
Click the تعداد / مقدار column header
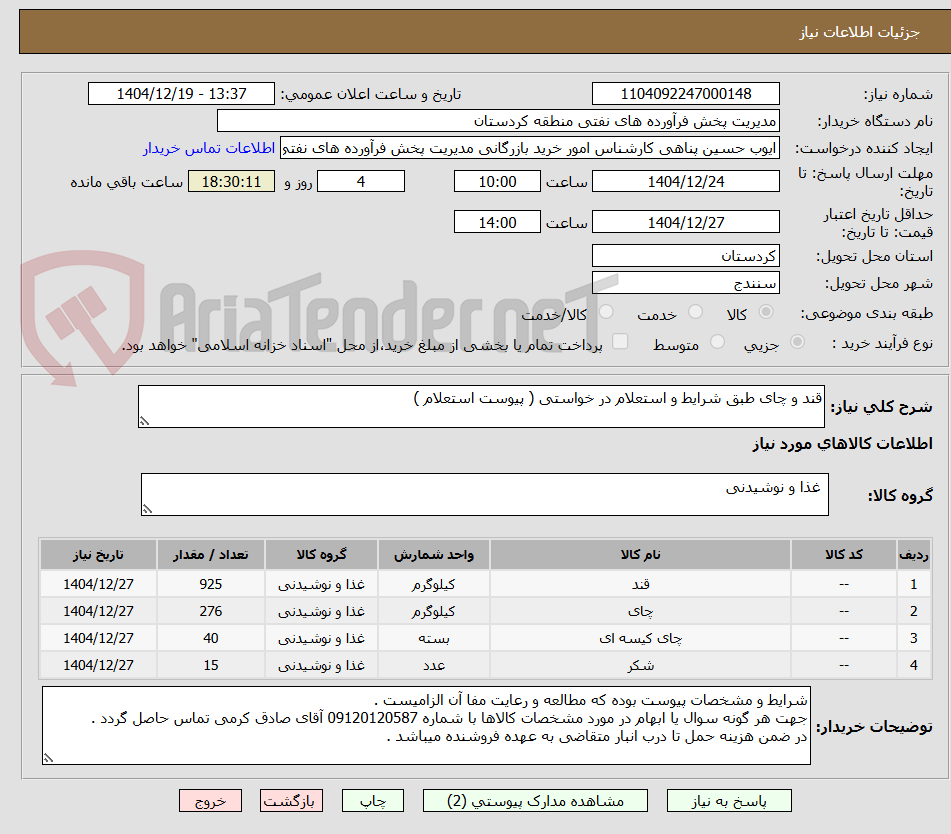pyautogui.click(x=210, y=554)
